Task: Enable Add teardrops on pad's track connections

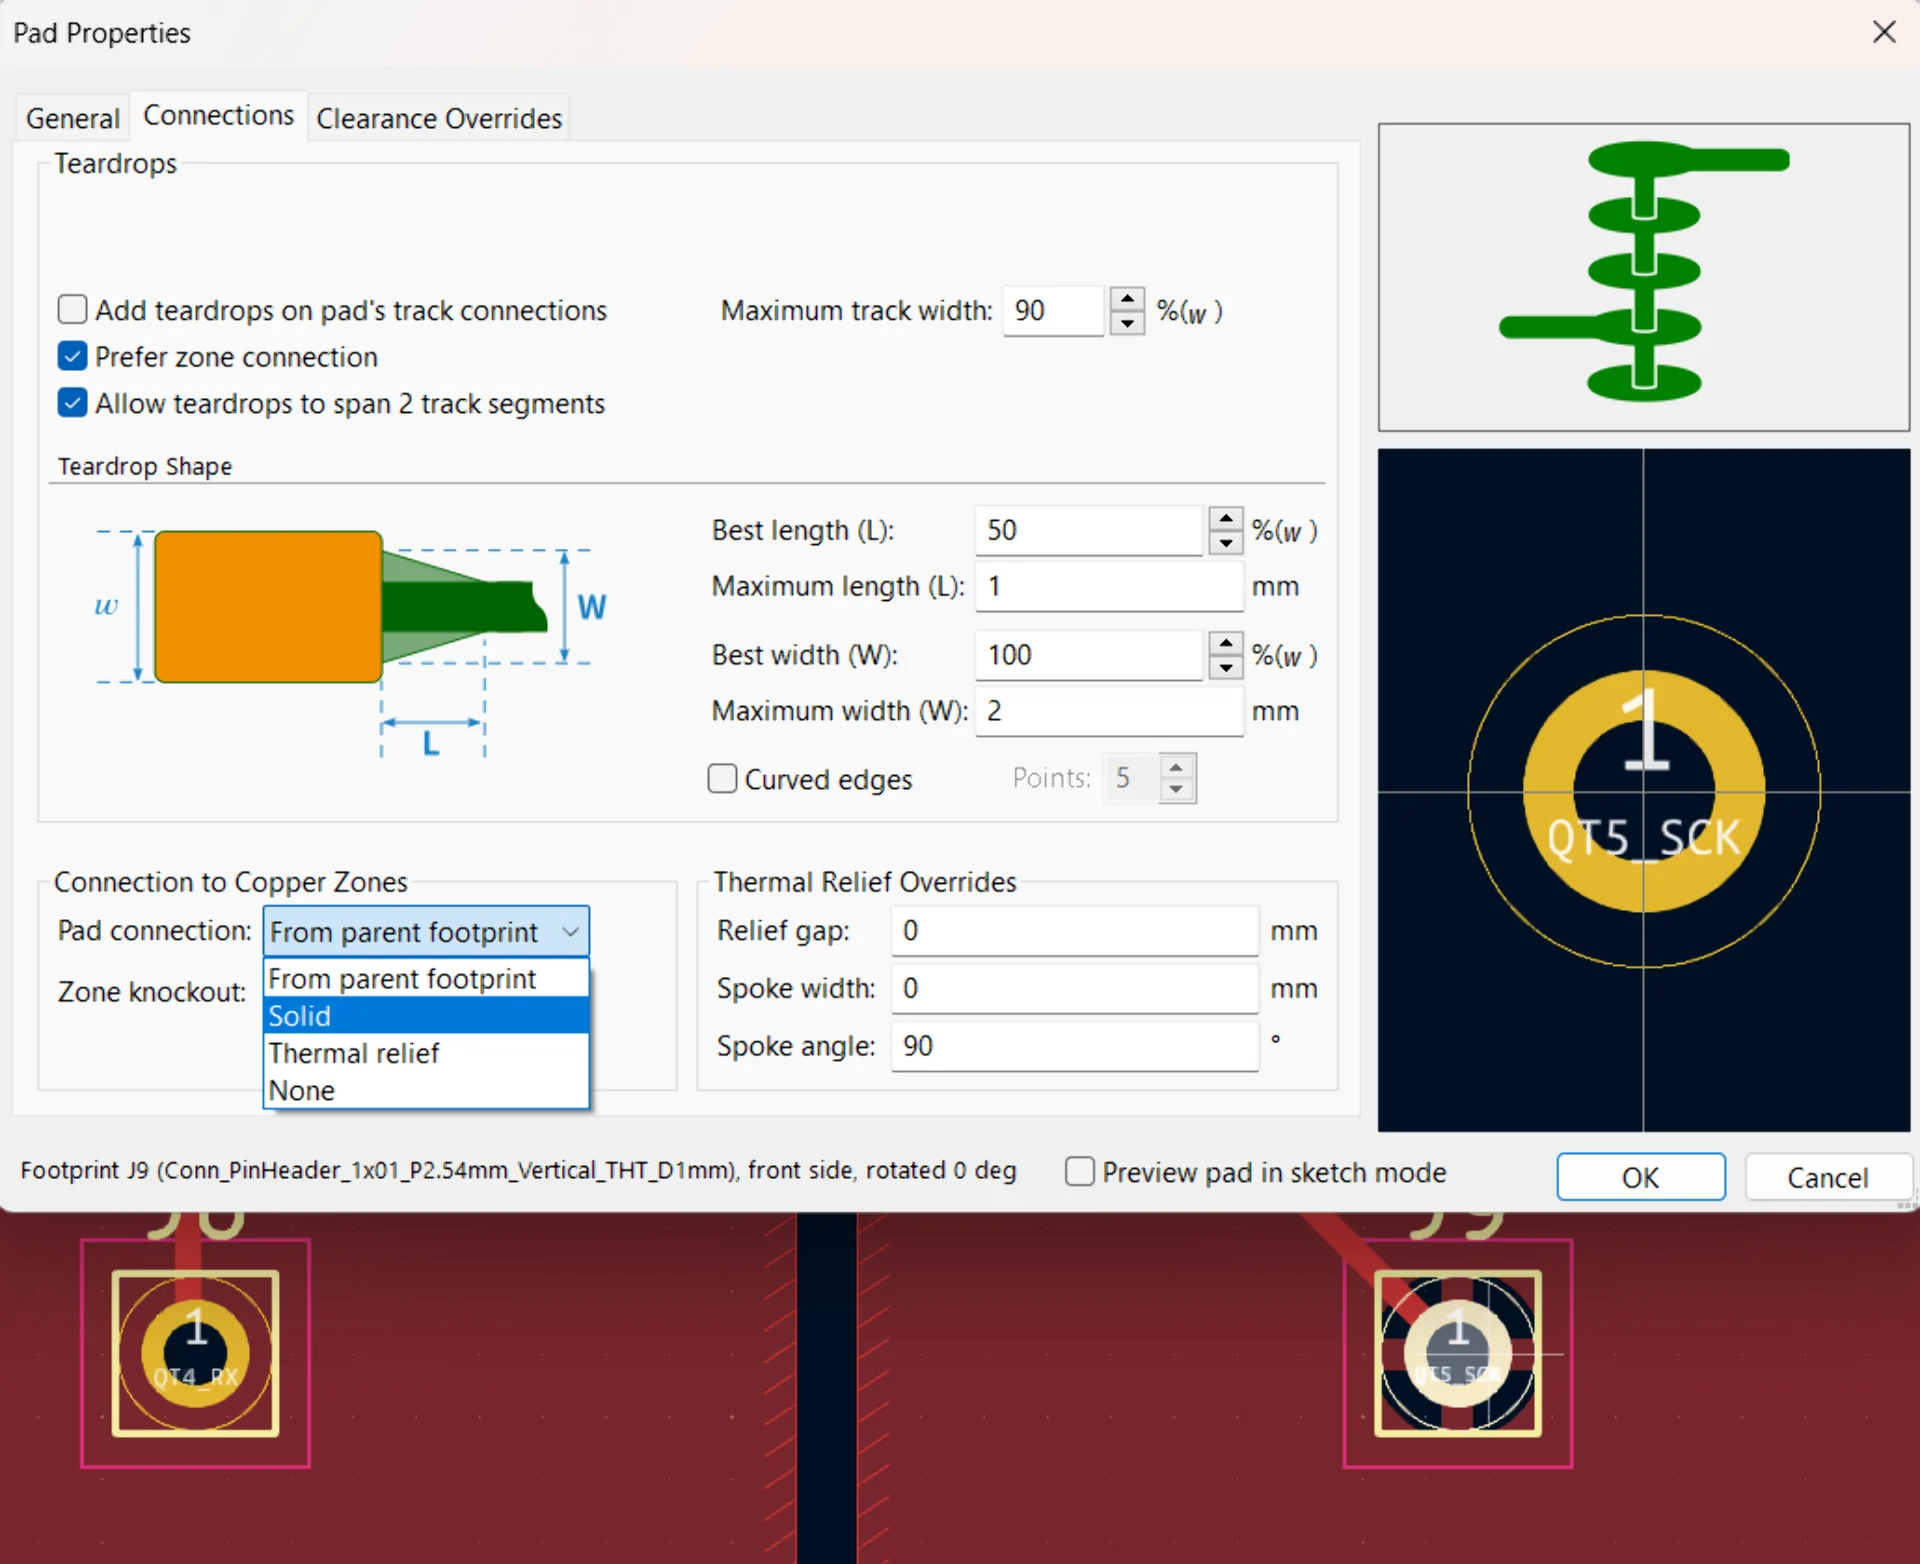Action: [73, 310]
